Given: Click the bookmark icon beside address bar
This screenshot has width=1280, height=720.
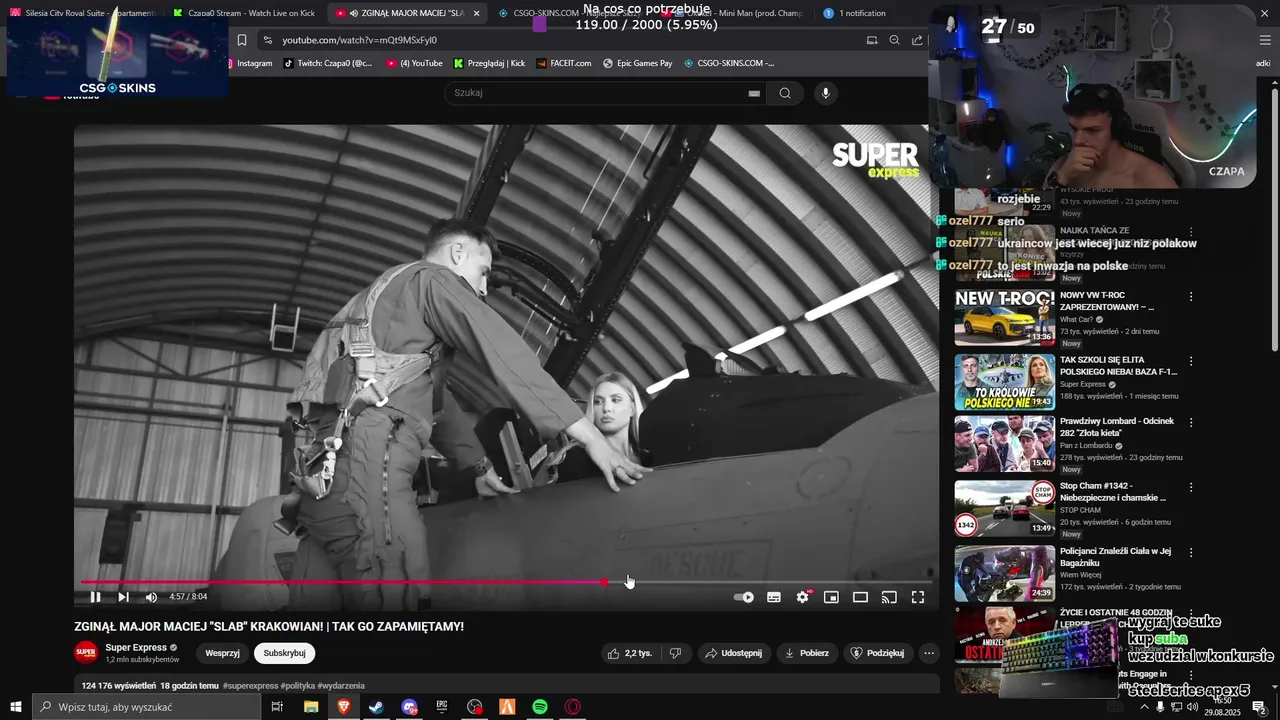Looking at the screenshot, I should pyautogui.click(x=241, y=40).
